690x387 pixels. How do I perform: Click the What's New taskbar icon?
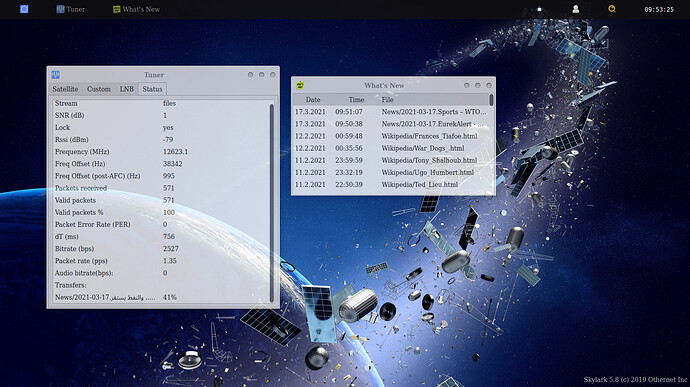(x=117, y=9)
